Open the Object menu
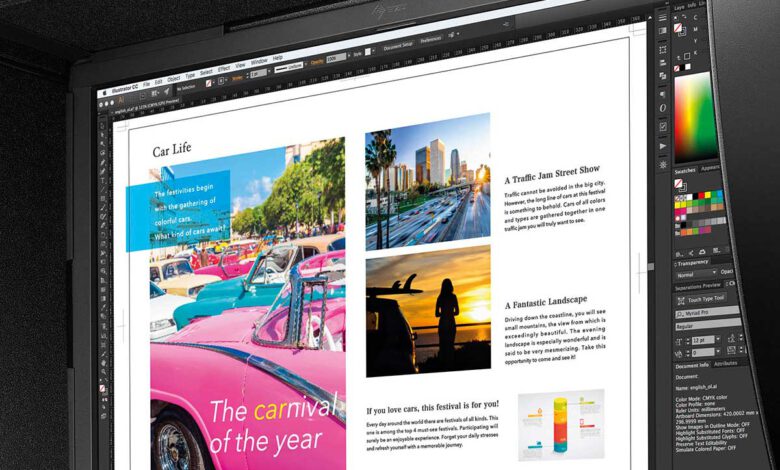Screen dimensions: 780x470 click(x=174, y=79)
